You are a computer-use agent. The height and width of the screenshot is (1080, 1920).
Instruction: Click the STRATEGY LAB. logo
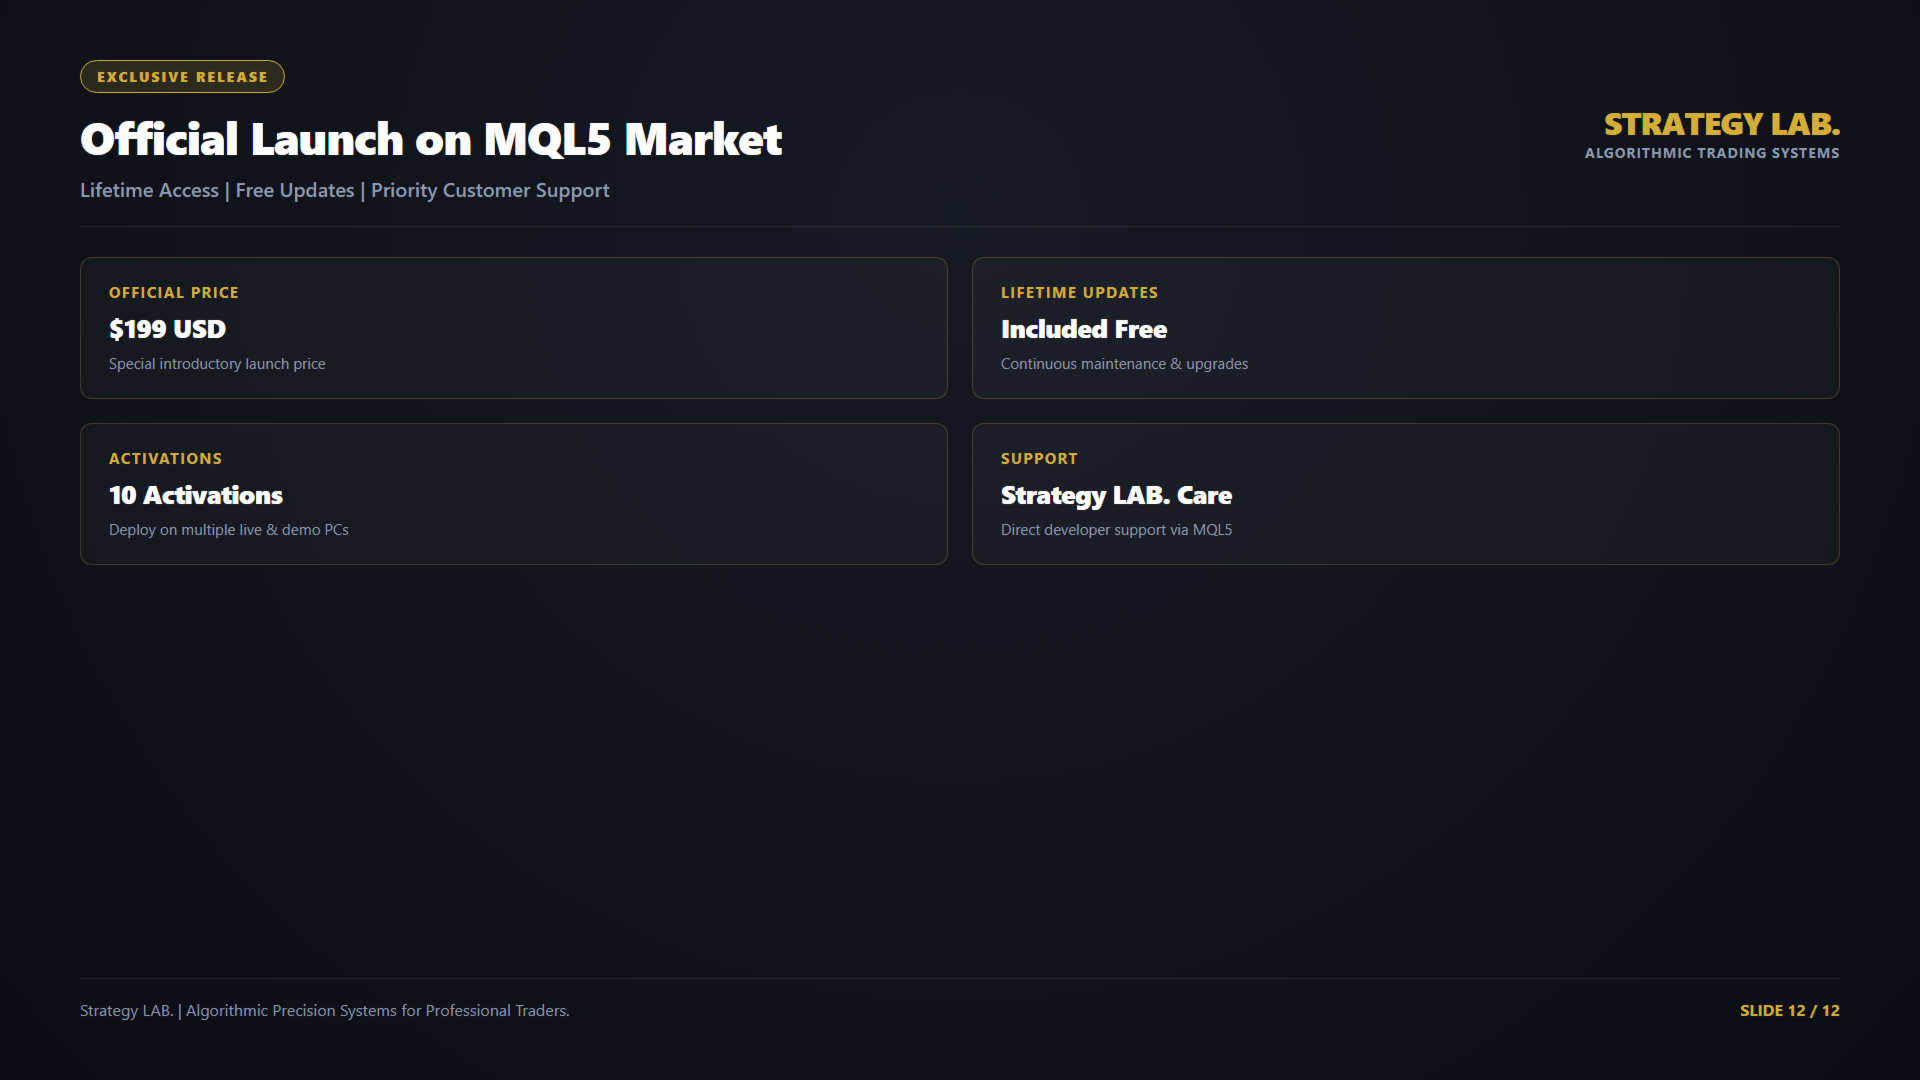click(x=1721, y=124)
